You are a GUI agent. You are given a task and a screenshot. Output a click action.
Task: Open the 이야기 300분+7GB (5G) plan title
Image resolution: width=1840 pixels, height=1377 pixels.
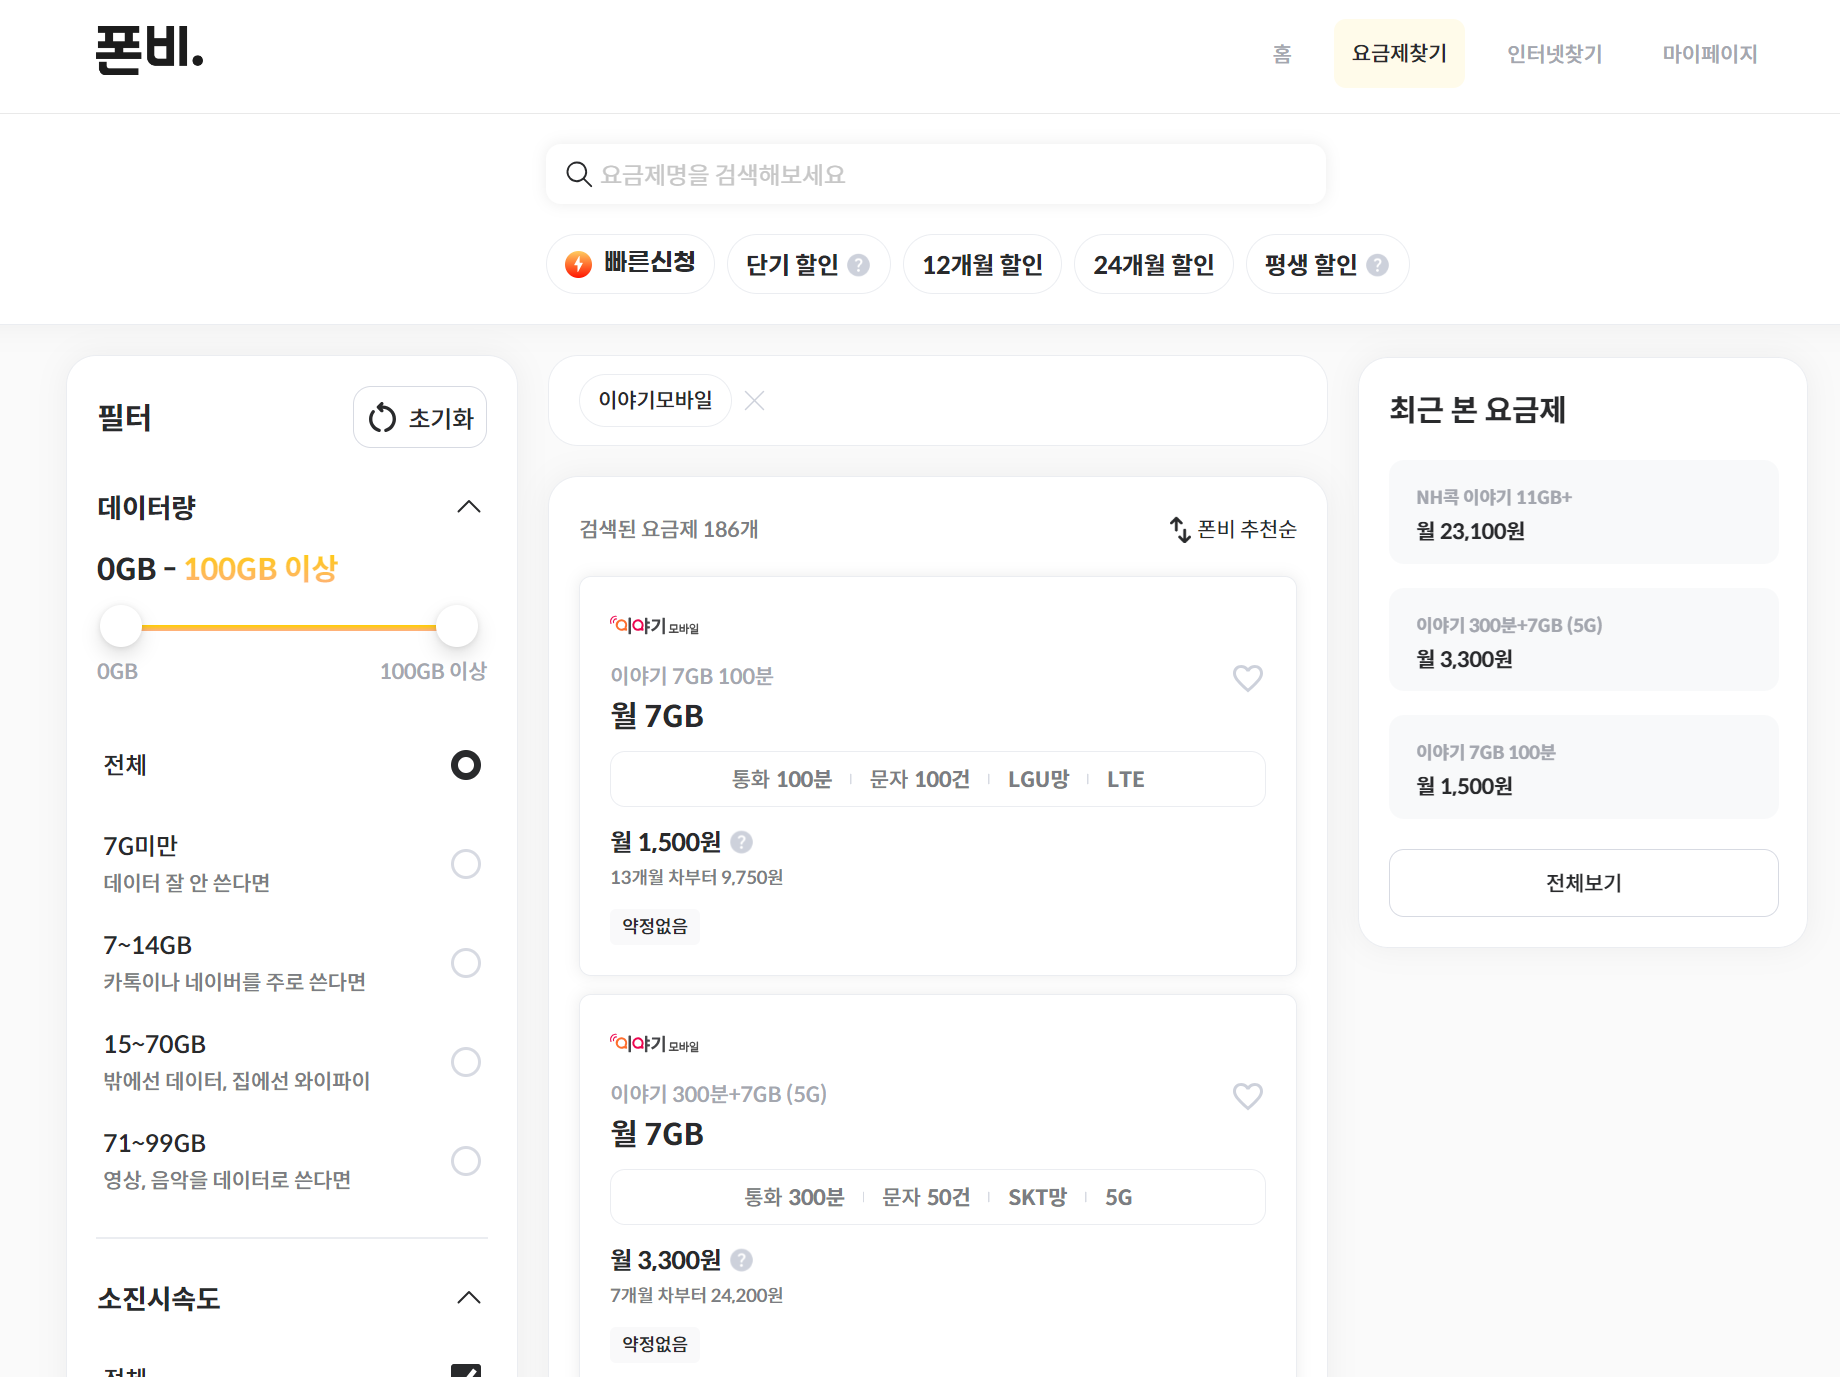tap(718, 1094)
